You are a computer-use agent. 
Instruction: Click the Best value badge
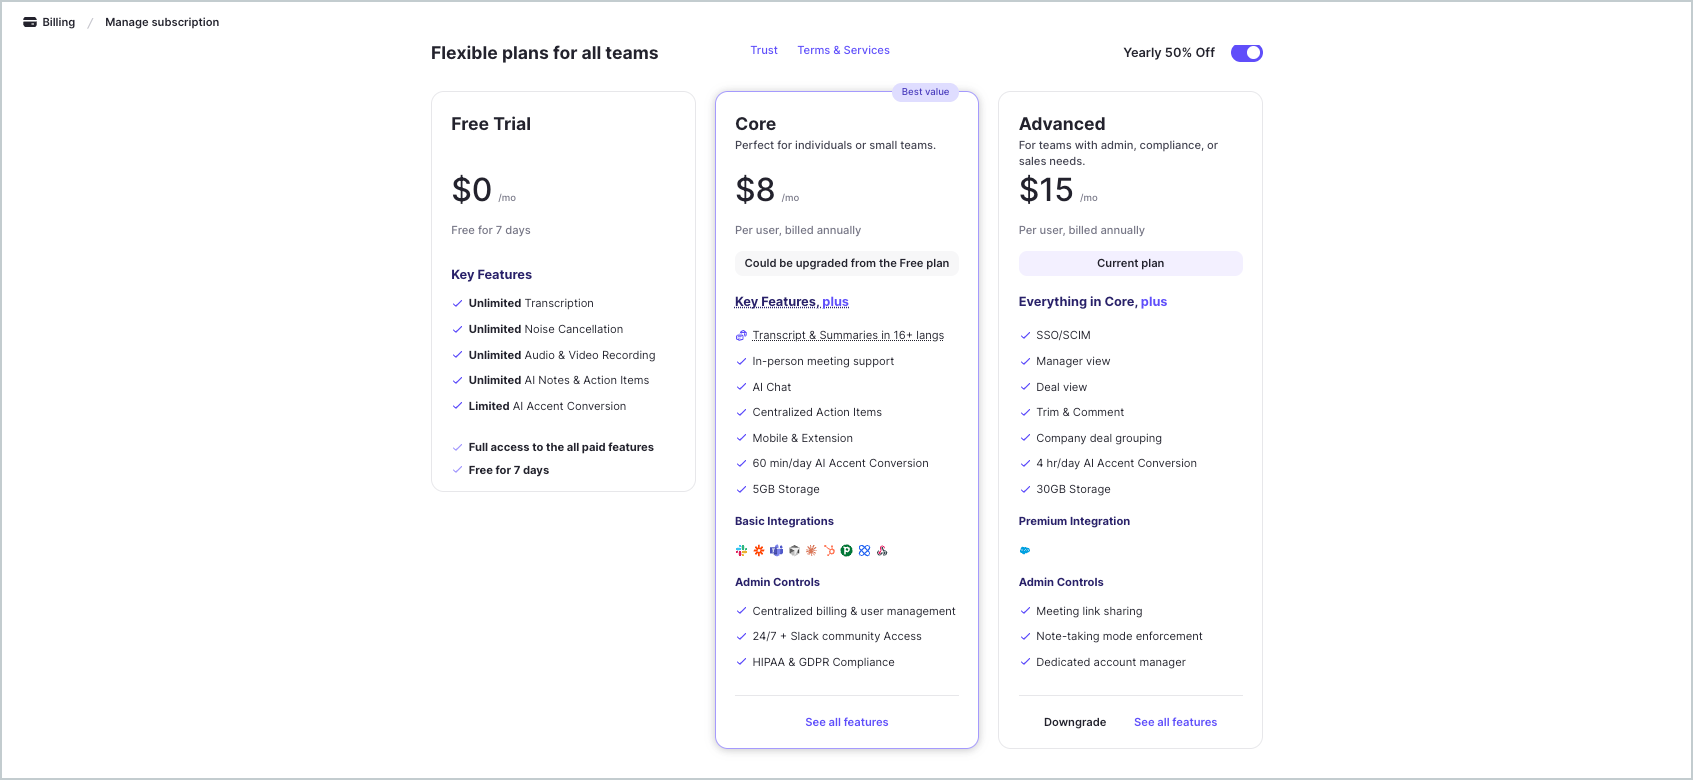coord(925,92)
